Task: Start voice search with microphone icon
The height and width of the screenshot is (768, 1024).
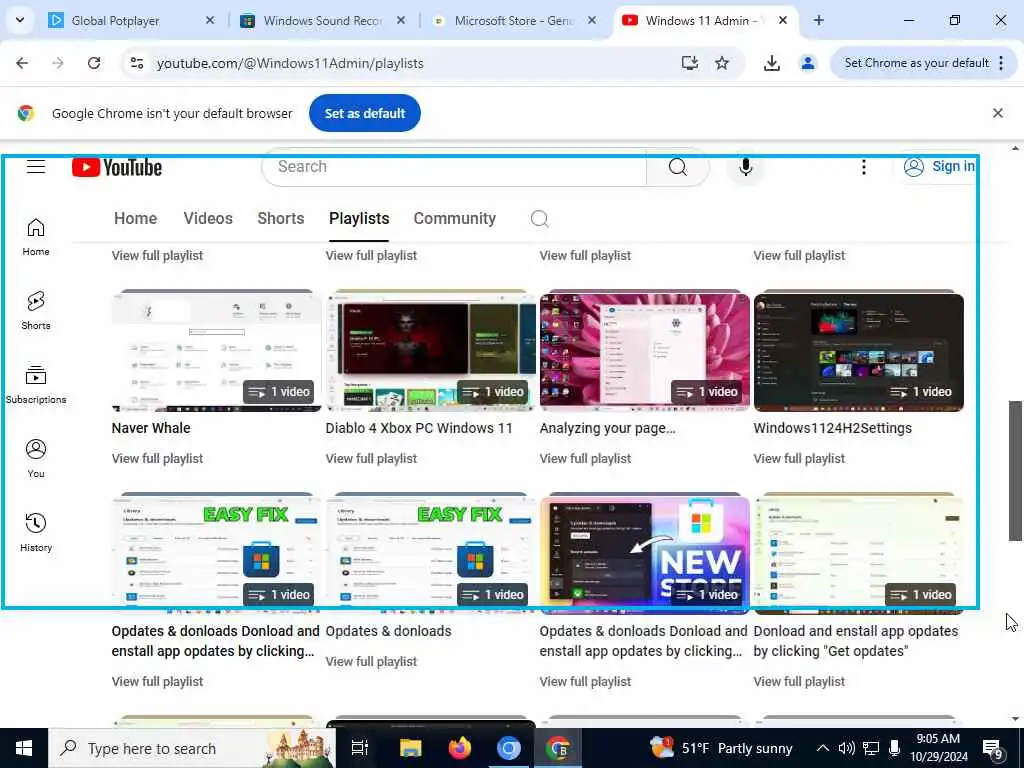Action: pos(745,167)
